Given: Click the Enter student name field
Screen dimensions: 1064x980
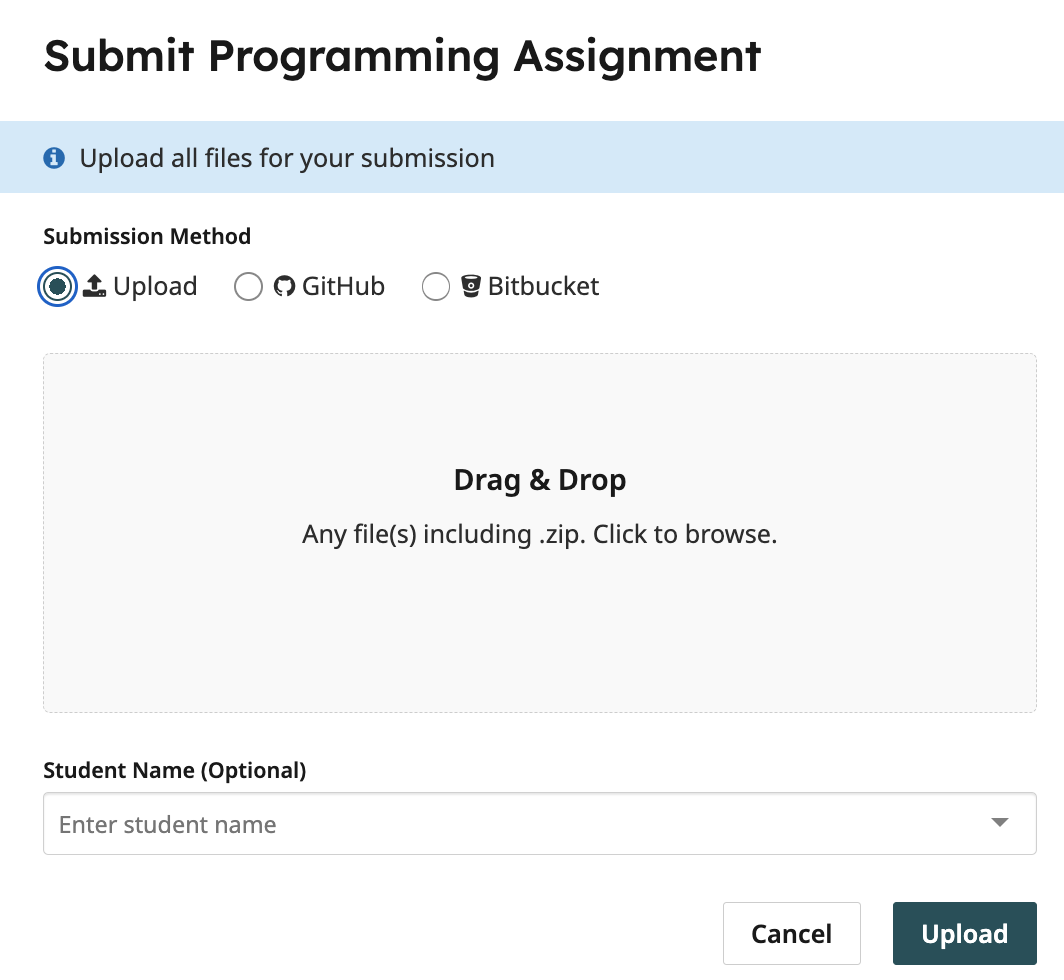Looking at the screenshot, I should click(500, 824).
